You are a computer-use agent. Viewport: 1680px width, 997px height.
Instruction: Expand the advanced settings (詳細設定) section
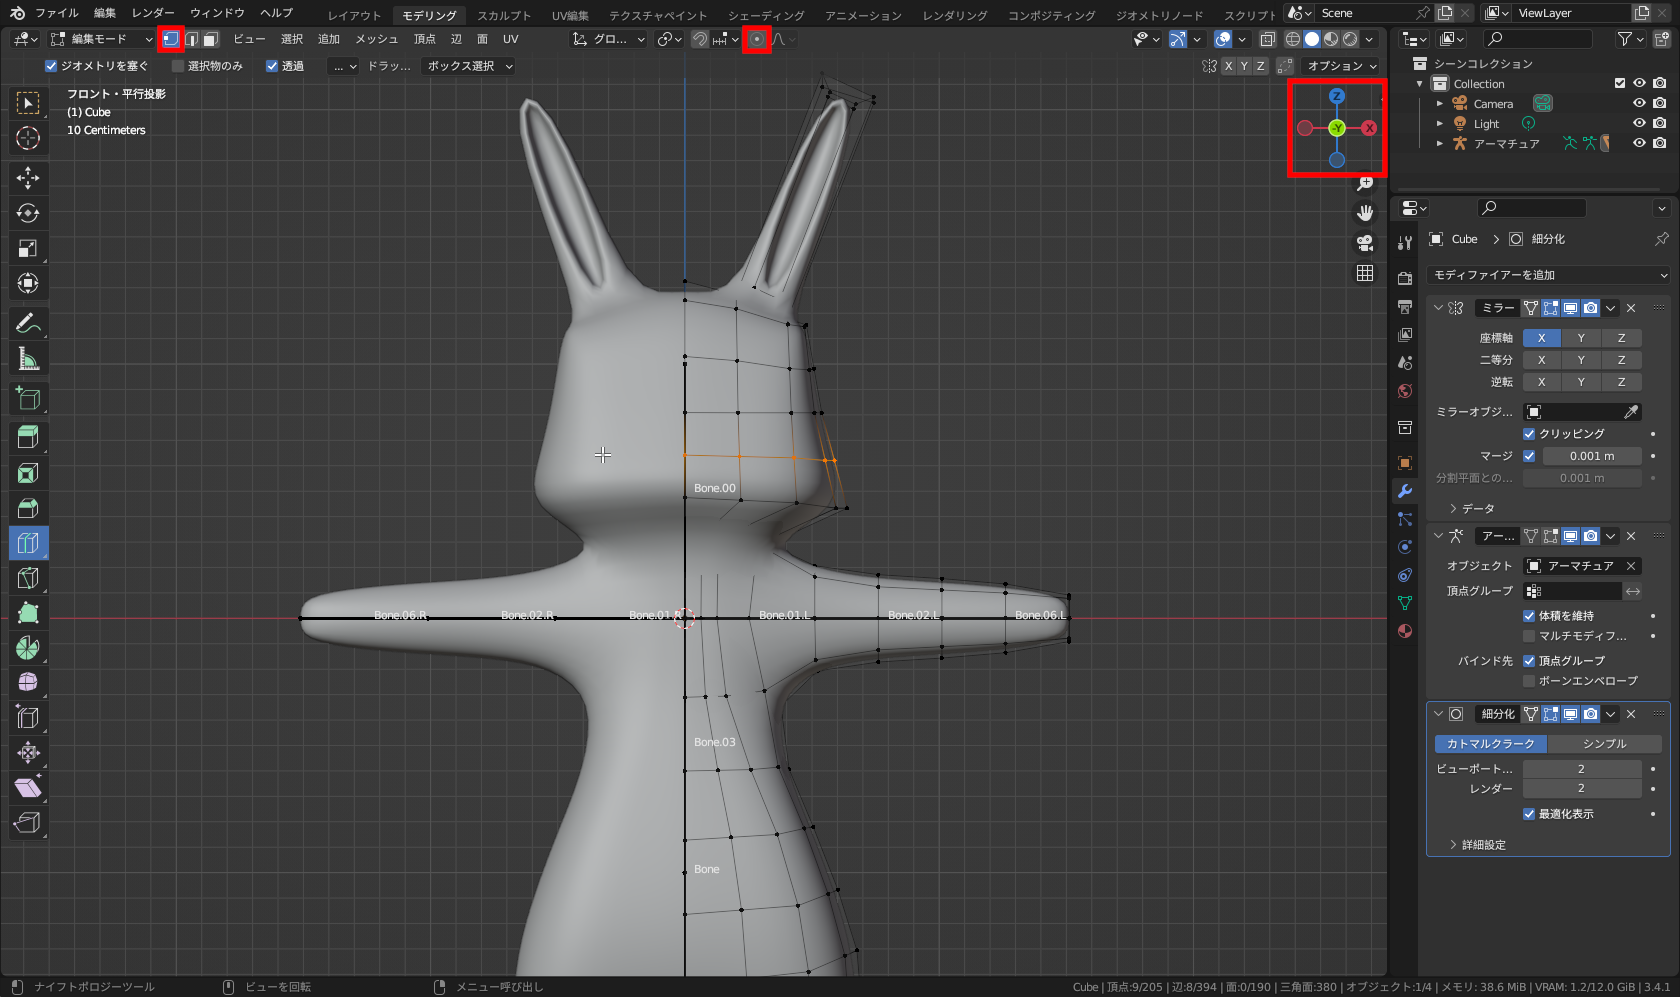[x=1482, y=845]
